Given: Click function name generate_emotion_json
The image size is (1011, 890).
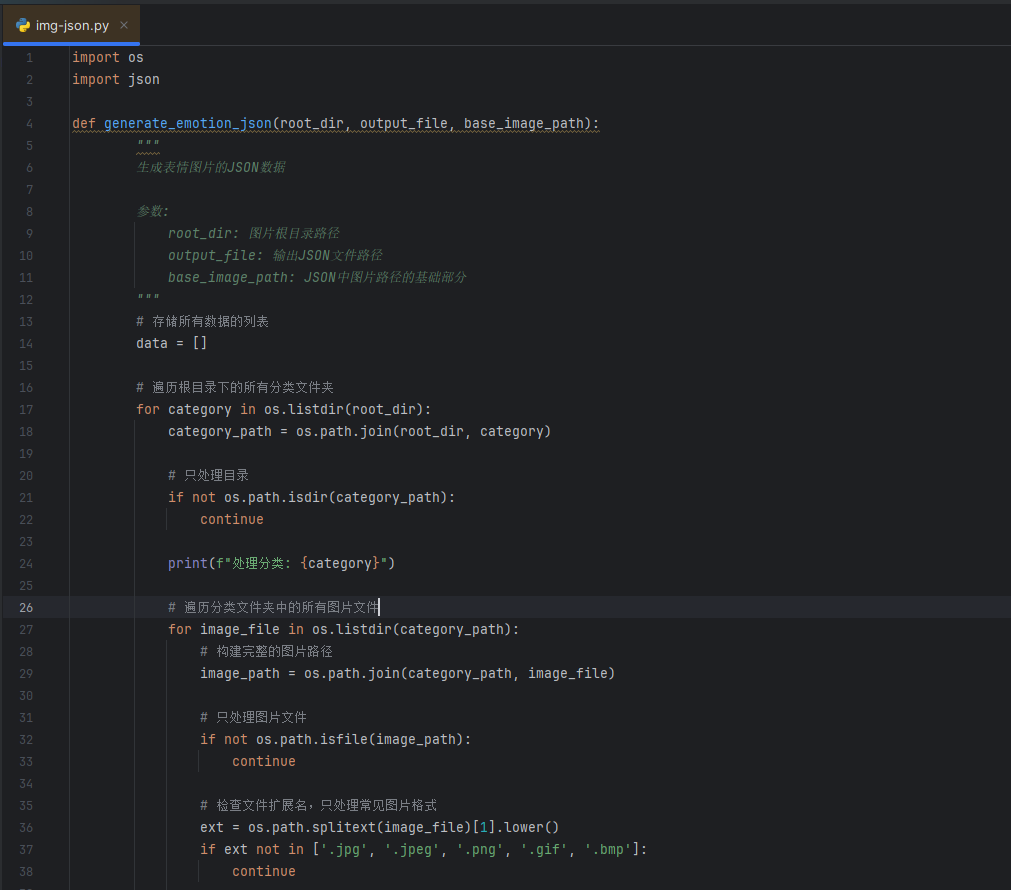Looking at the screenshot, I should 188,123.
